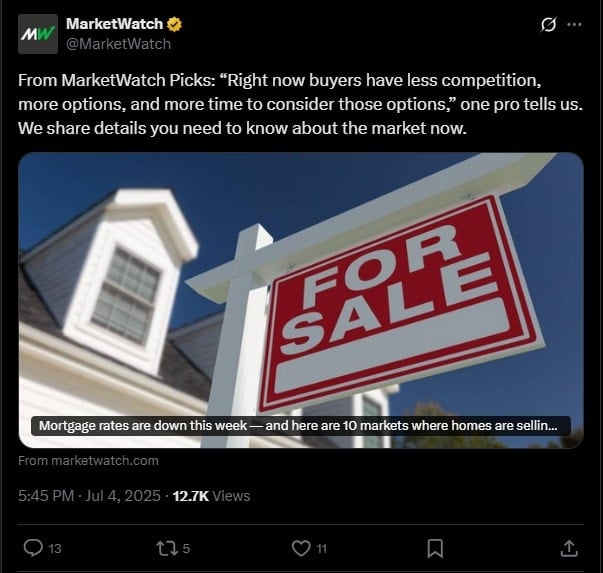Click the tweet text about buyers' competition
The width and height of the screenshot is (603, 573).
(301, 104)
